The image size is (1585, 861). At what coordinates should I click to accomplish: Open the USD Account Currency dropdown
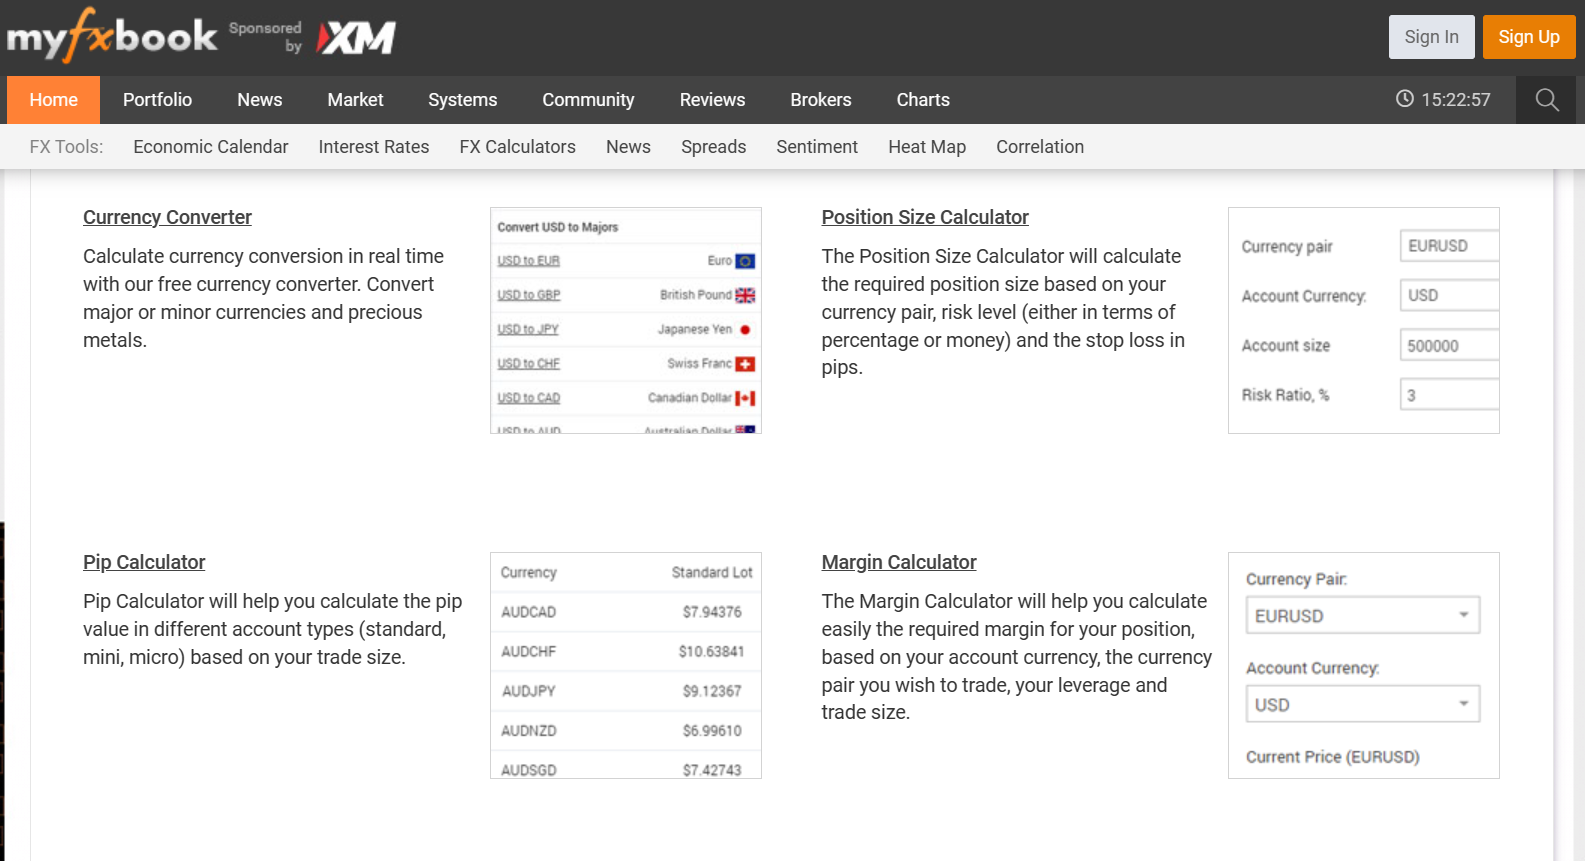pos(1362,705)
